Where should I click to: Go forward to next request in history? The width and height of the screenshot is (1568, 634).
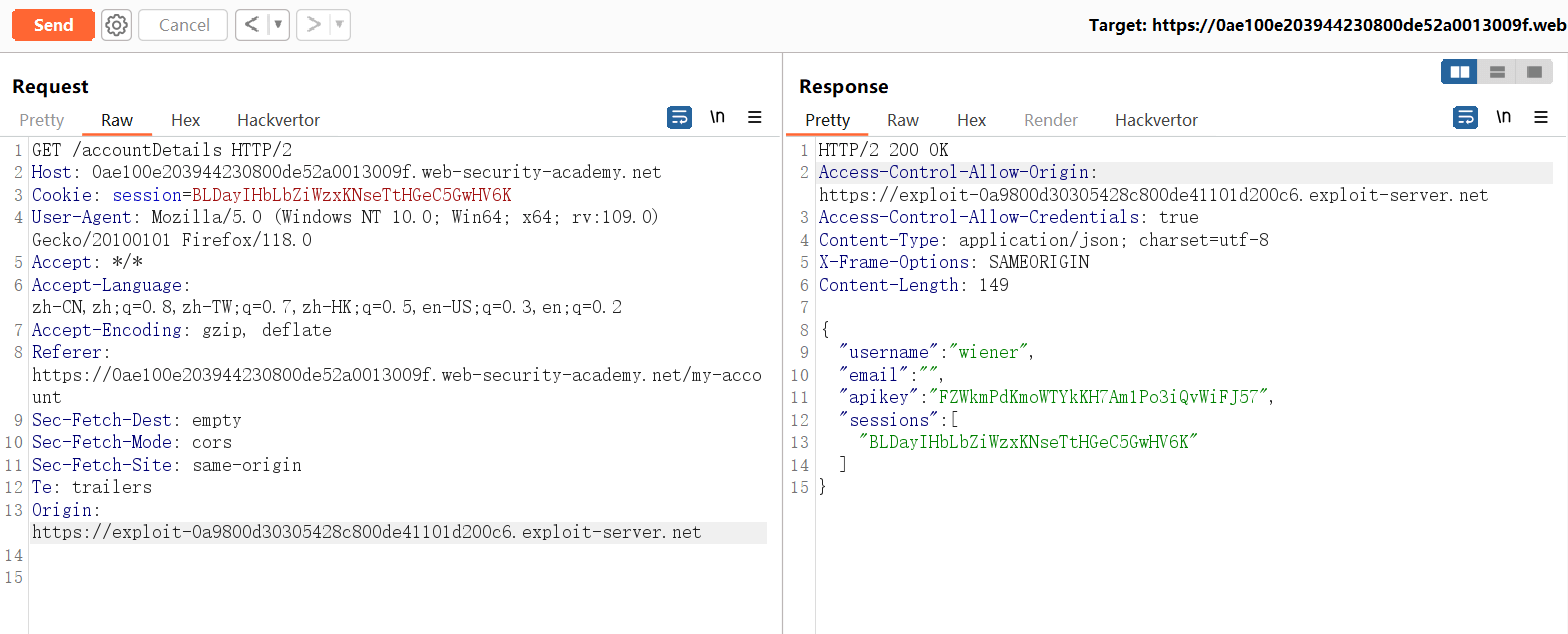click(314, 25)
